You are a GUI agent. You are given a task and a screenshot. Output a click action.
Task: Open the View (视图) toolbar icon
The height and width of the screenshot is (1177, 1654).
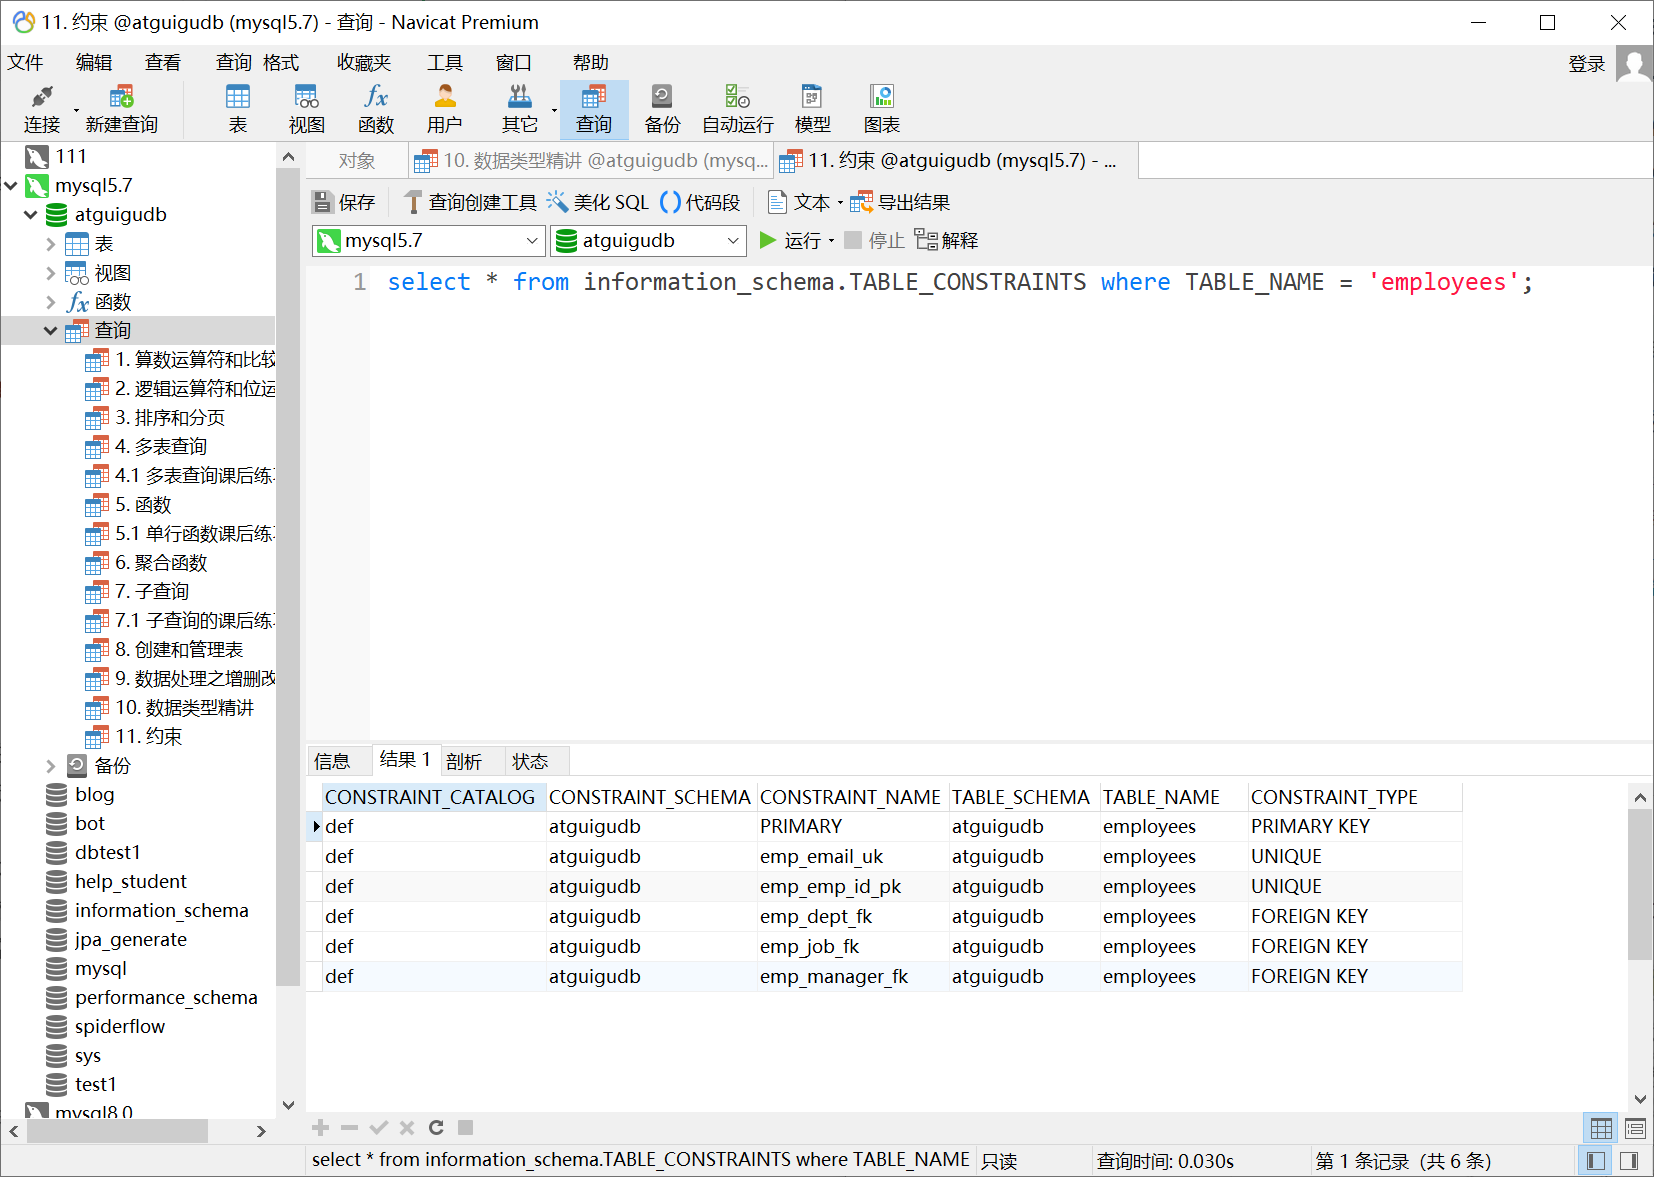tap(307, 109)
